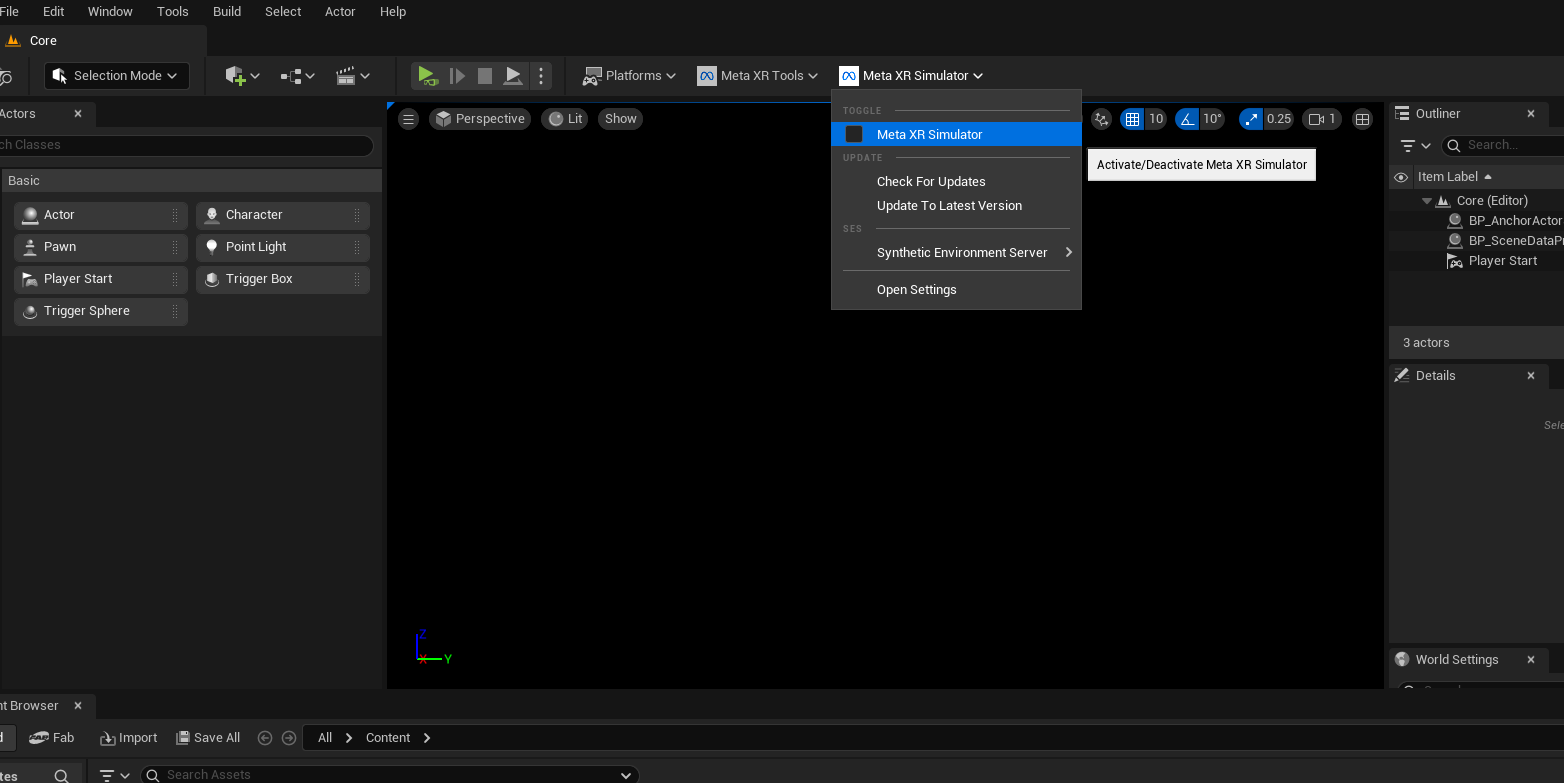Open the viewport Show menu

click(620, 119)
